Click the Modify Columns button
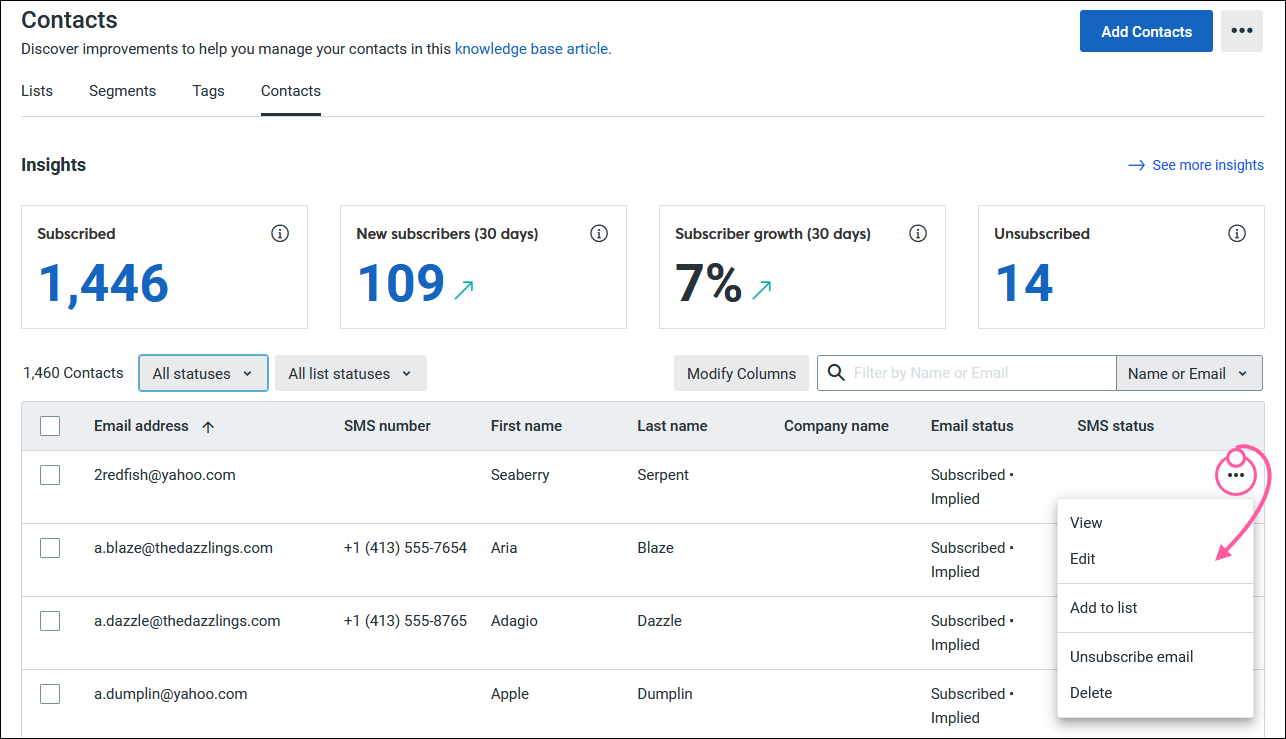 point(741,373)
